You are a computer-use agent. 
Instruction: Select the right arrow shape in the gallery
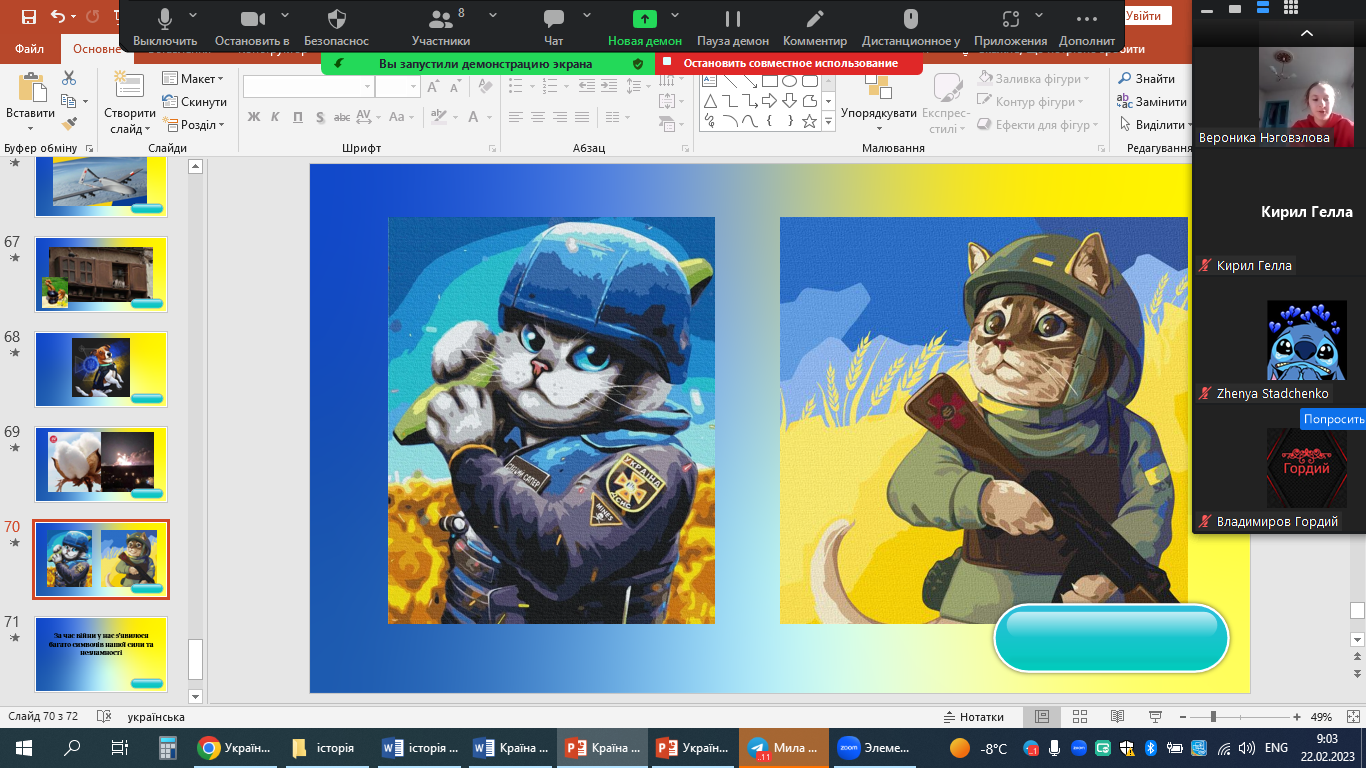[769, 101]
